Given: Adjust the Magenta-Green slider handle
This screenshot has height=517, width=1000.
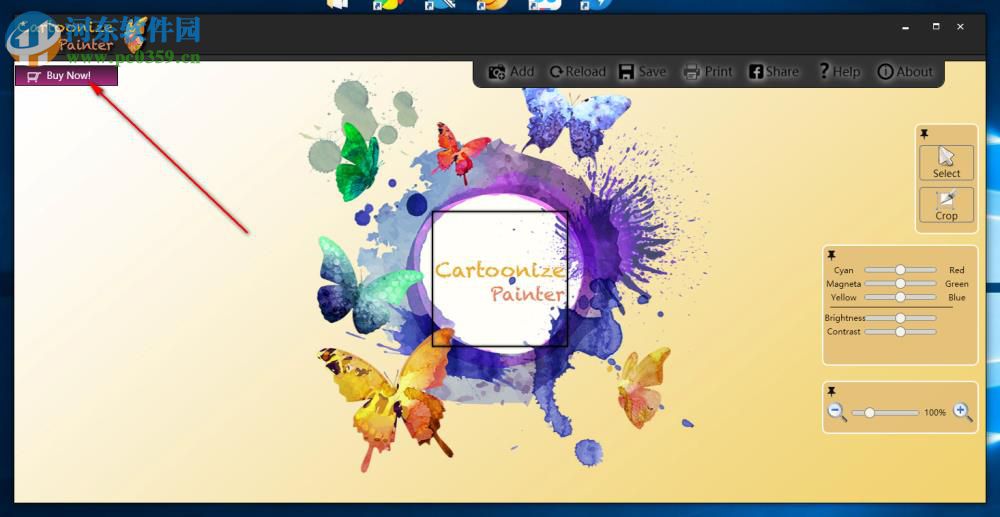Looking at the screenshot, I should [900, 284].
